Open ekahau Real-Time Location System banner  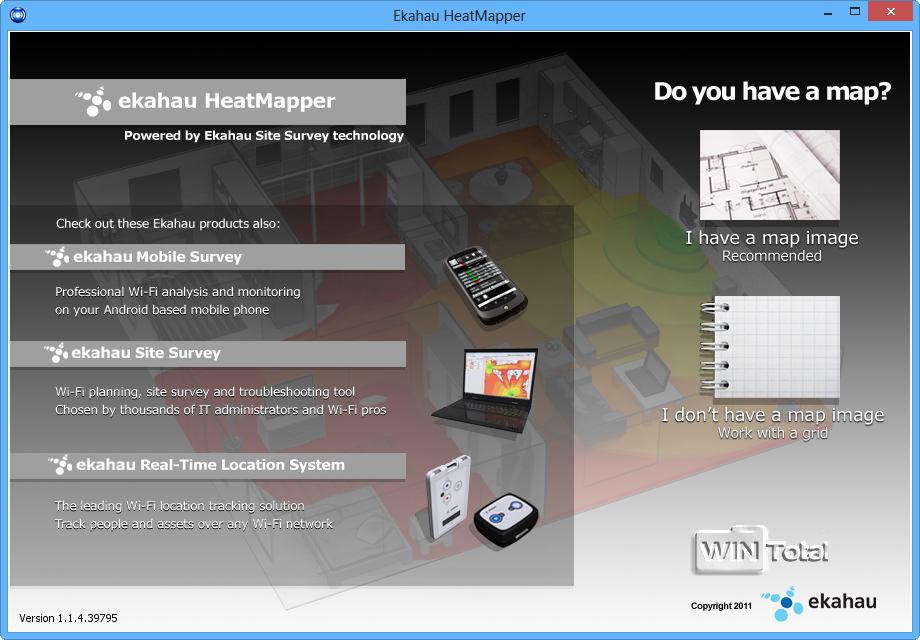[208, 466]
